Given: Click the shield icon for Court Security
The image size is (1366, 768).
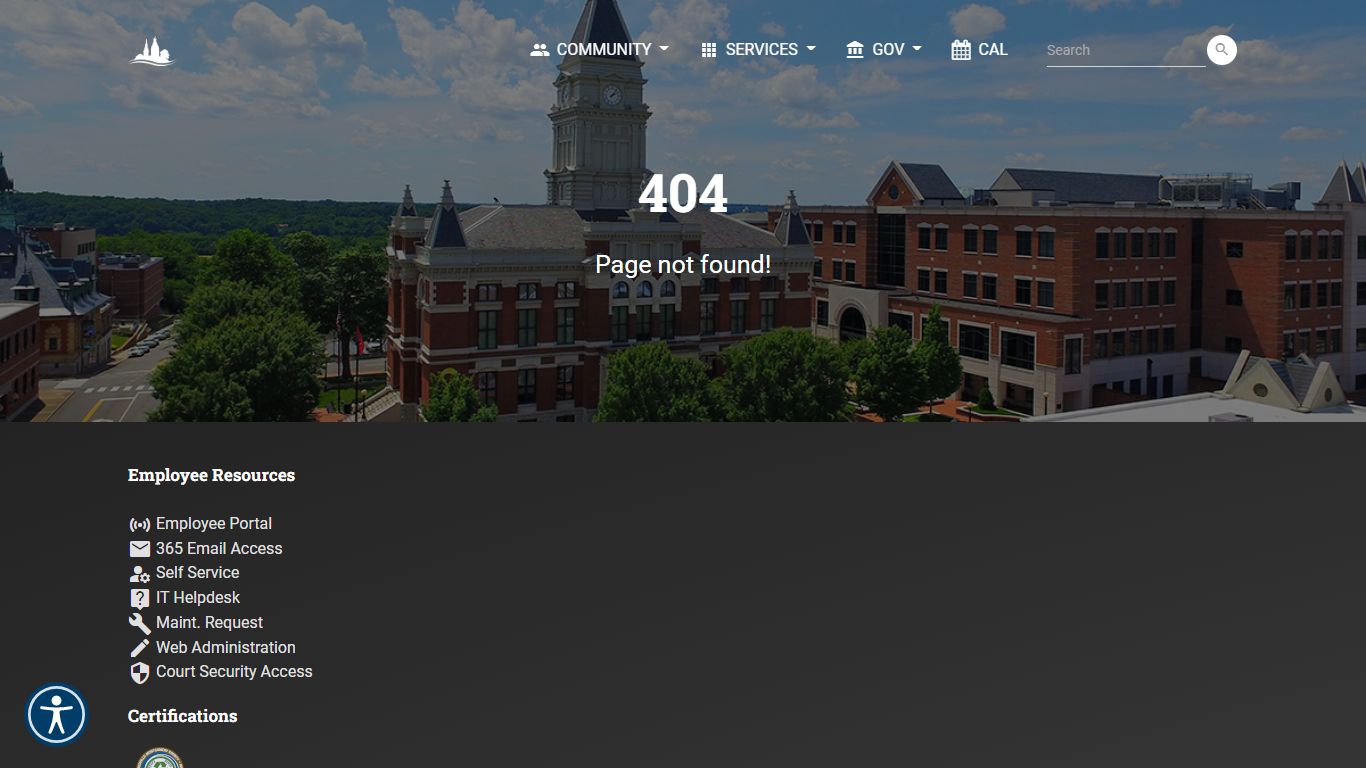Looking at the screenshot, I should (x=140, y=673).
